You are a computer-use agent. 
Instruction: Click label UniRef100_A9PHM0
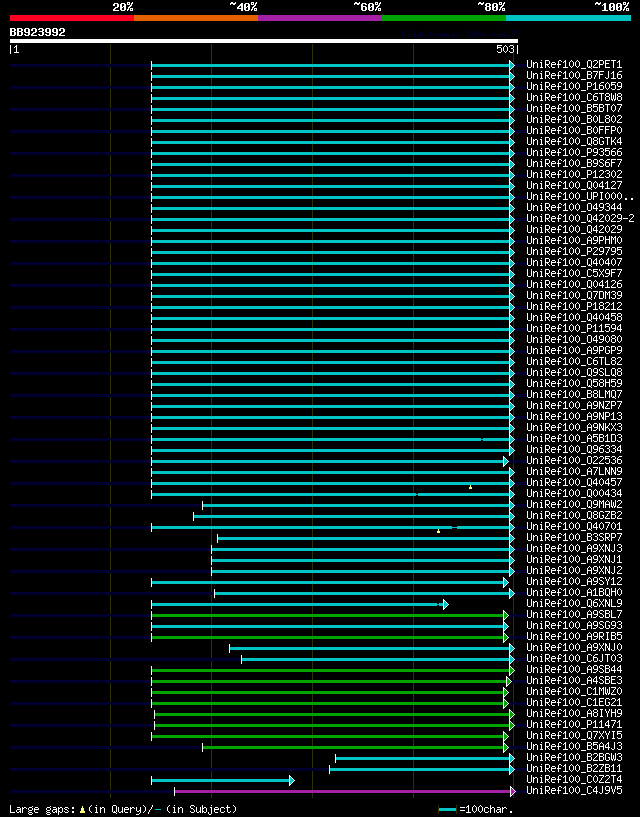(574, 241)
